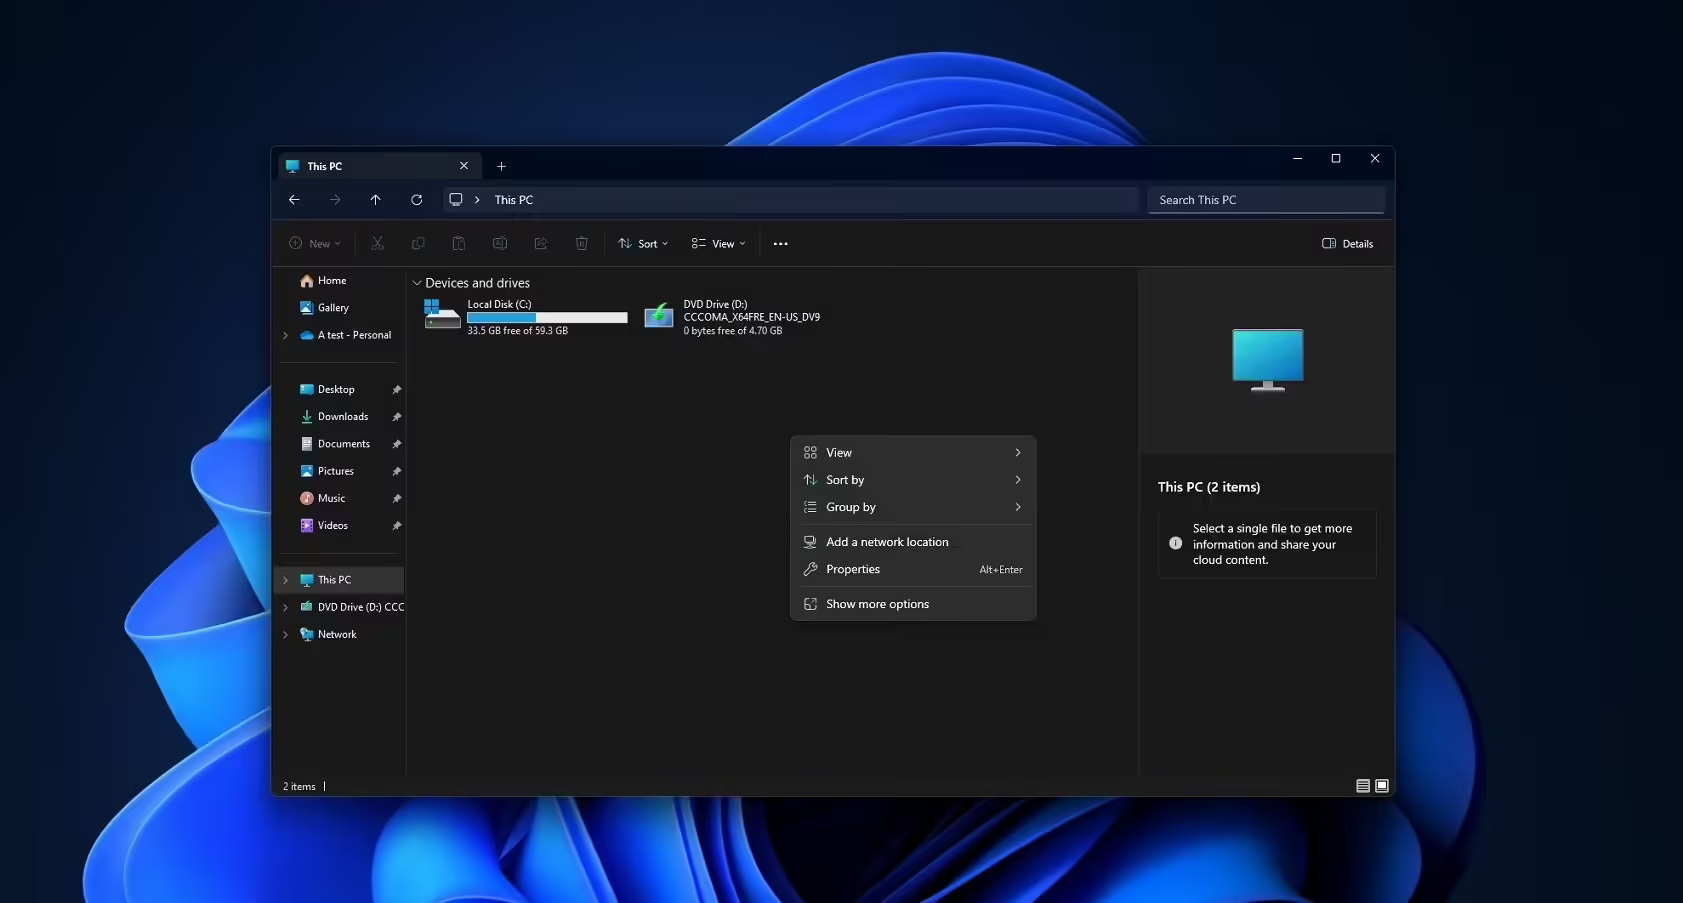Select Add a network location
Screen dimensions: 1683x903
point(886,542)
